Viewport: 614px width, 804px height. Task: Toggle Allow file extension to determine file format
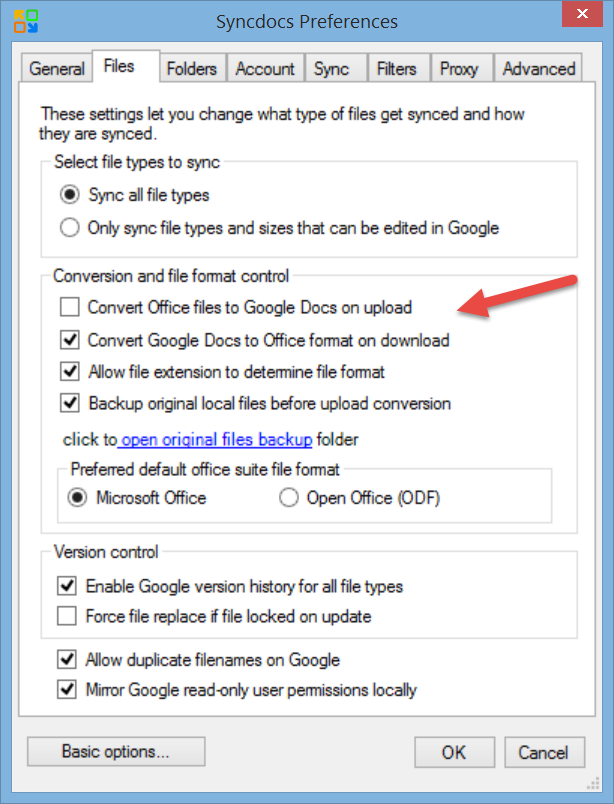(222, 372)
